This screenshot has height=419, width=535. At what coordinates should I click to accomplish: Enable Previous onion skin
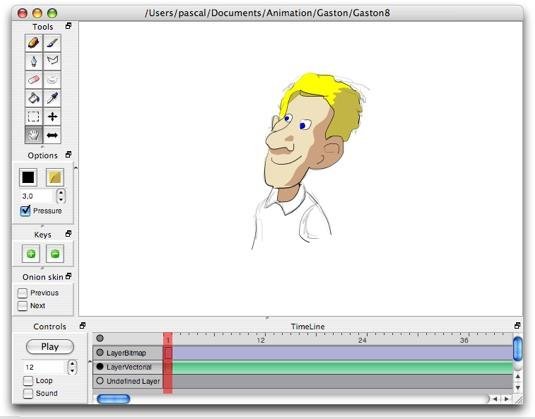[23, 293]
